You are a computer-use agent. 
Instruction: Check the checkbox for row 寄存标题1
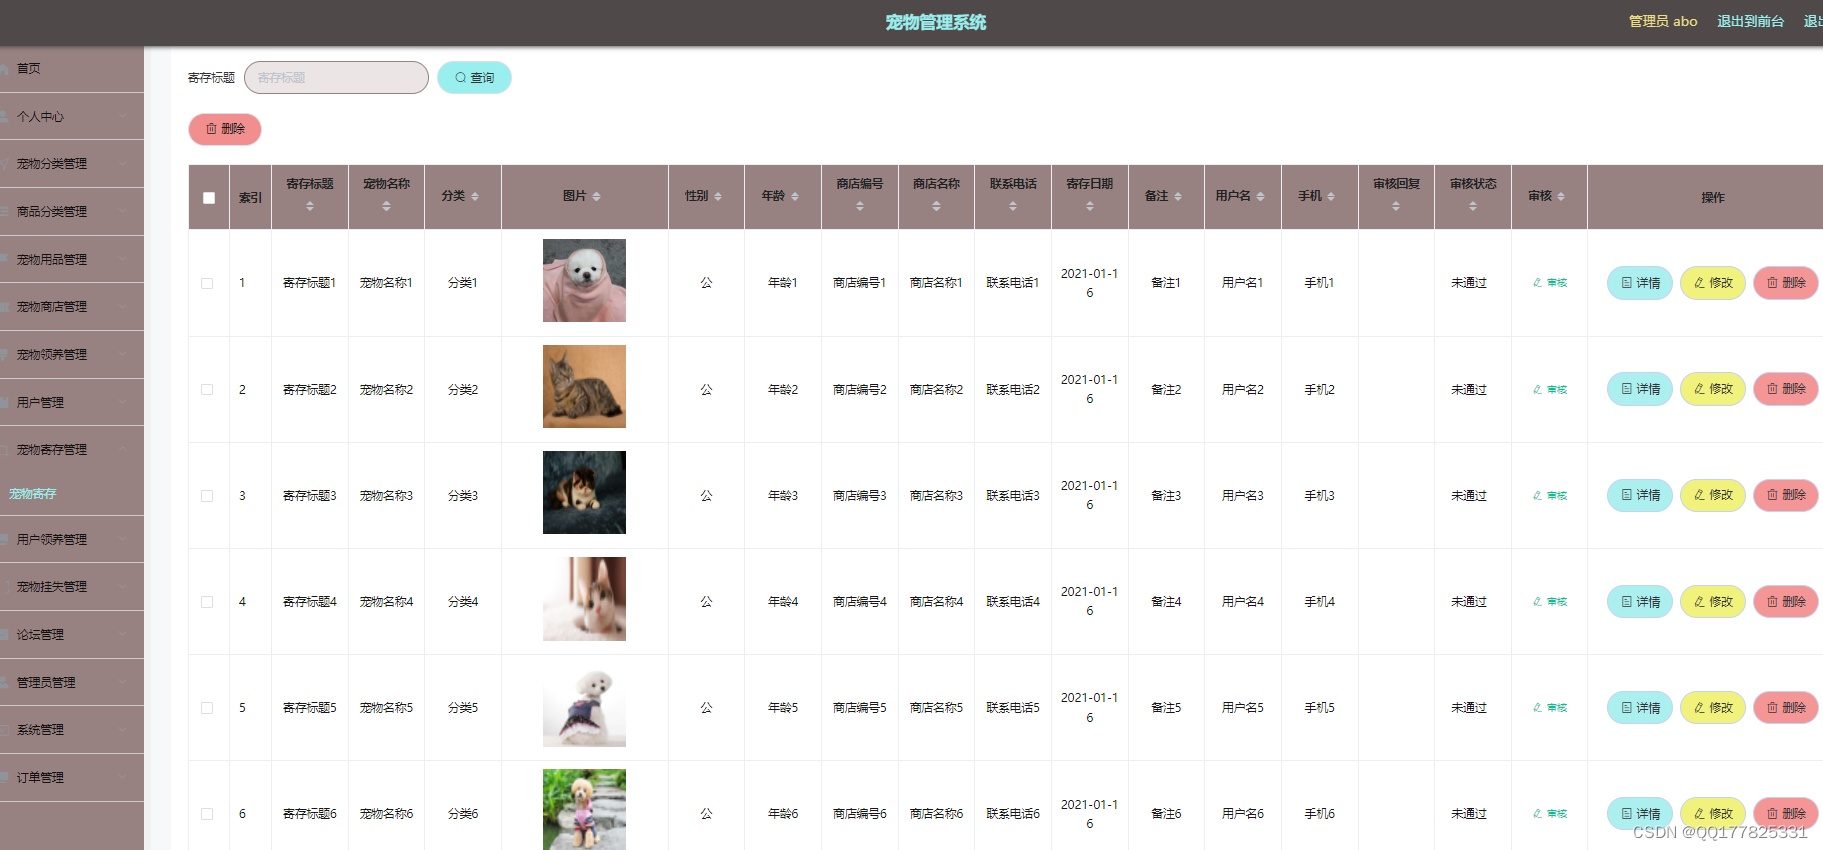207,283
